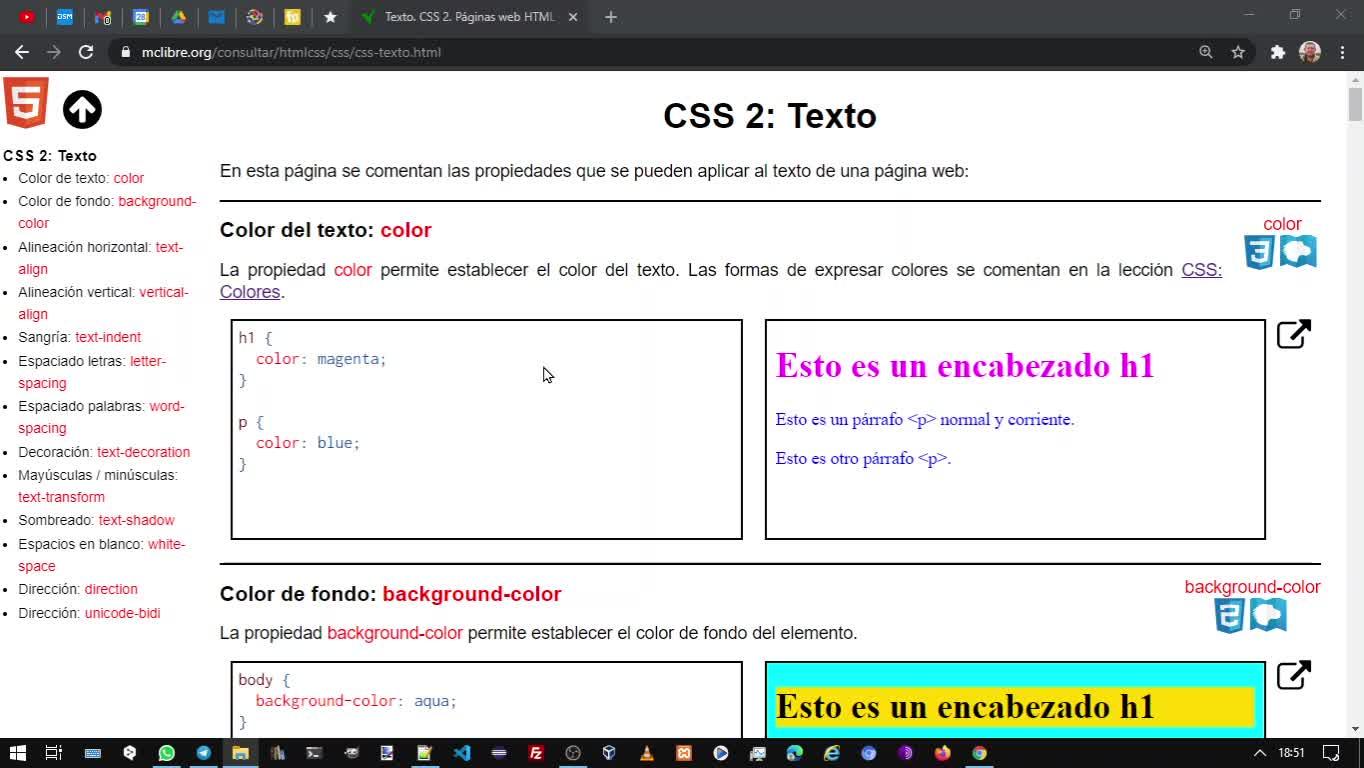The width and height of the screenshot is (1364, 768).
Task: Switch to the pinned Google Drive tab
Action: [178, 16]
